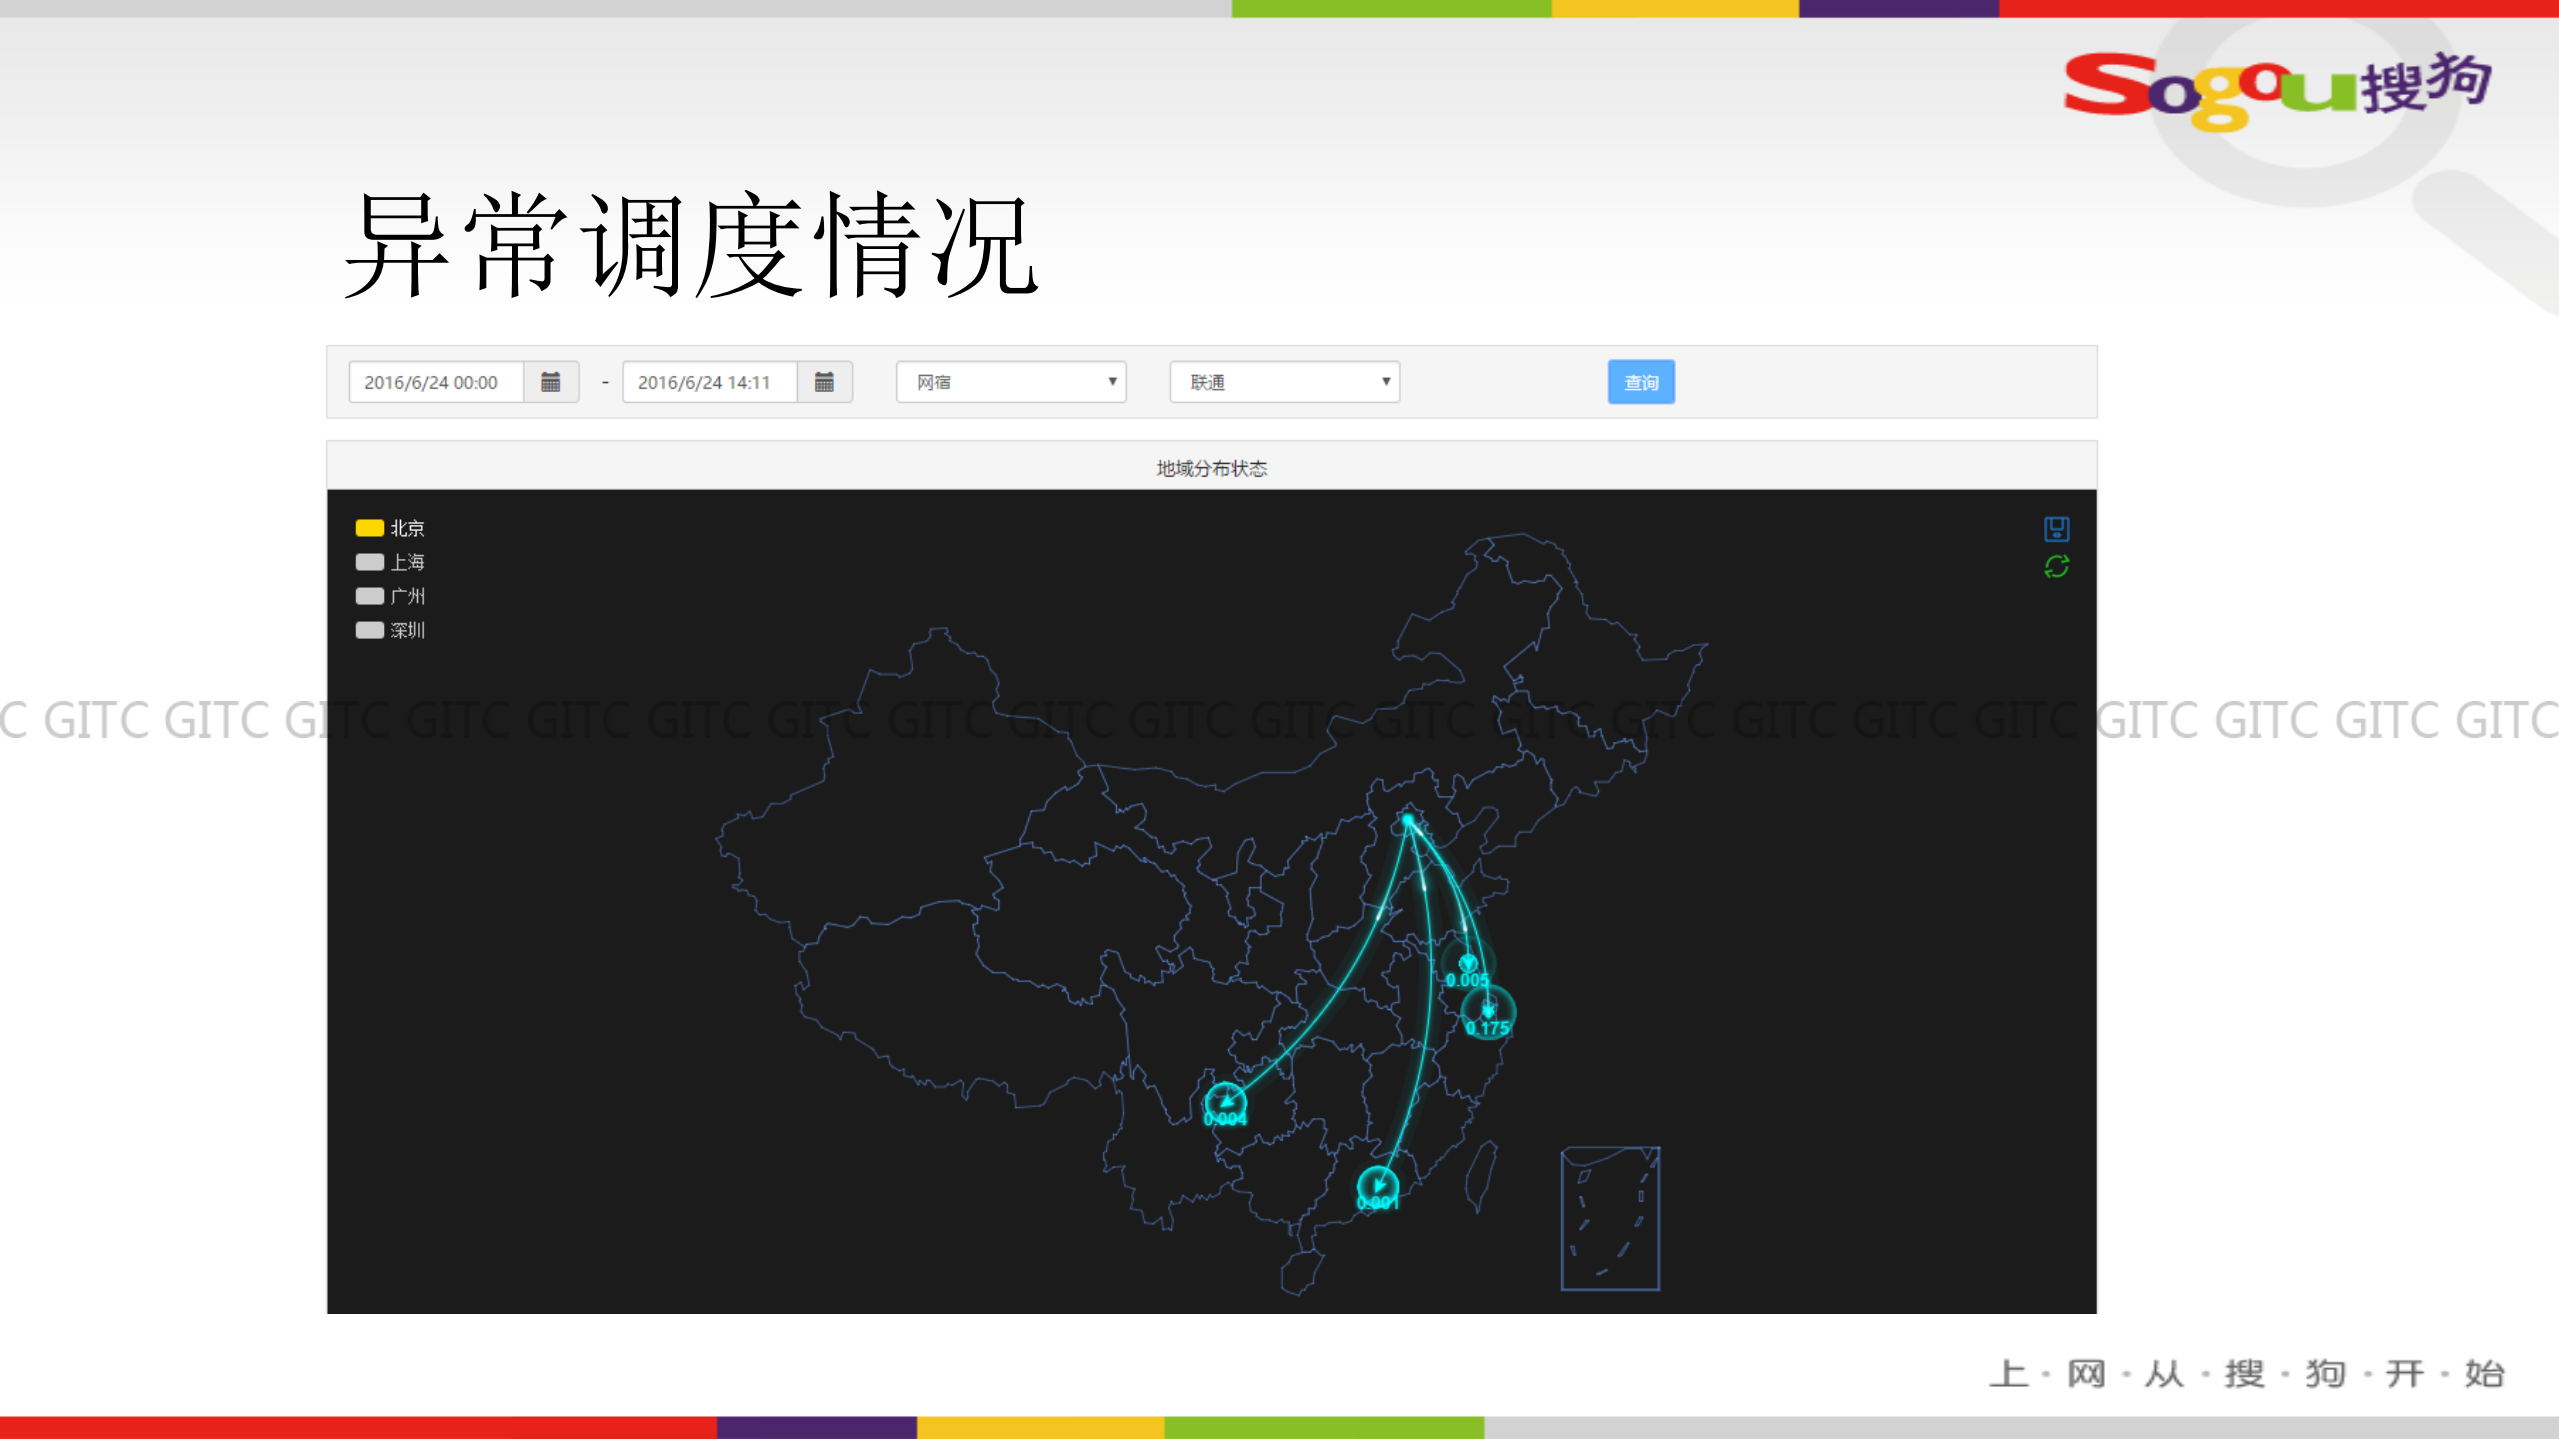The image size is (2559, 1439).
Task: Refresh the map with green refresh icon
Action: pos(2056,565)
